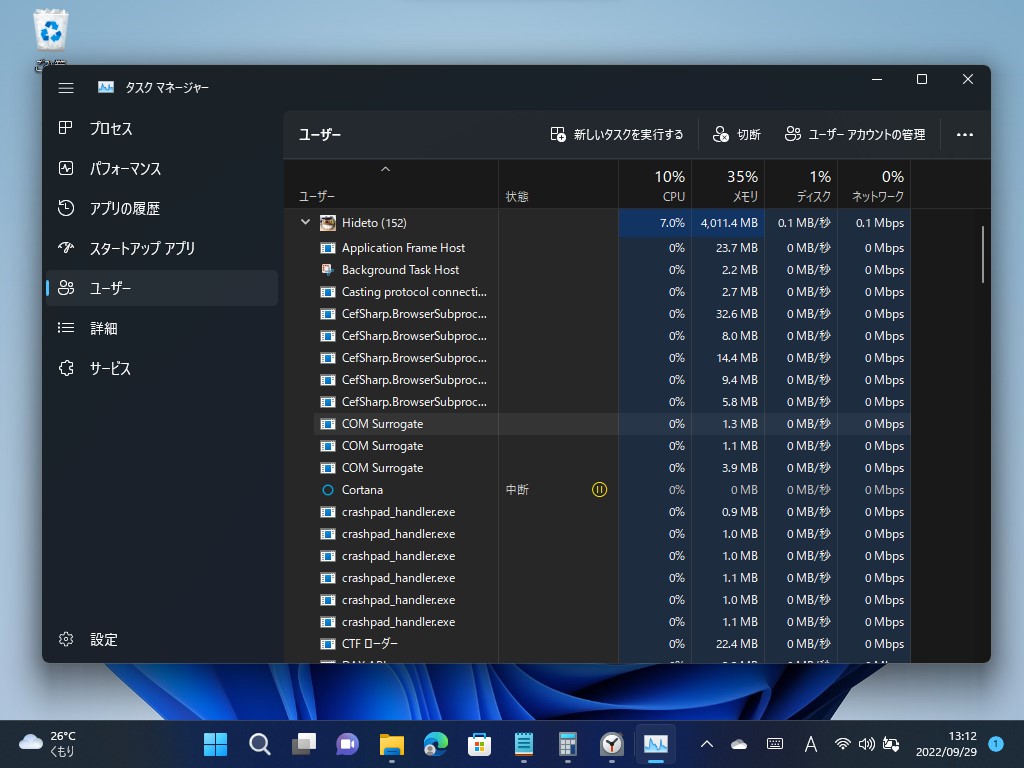Viewport: 1024px width, 768px height.
Task: Select the Application Frame Host row
Action: tap(613, 248)
